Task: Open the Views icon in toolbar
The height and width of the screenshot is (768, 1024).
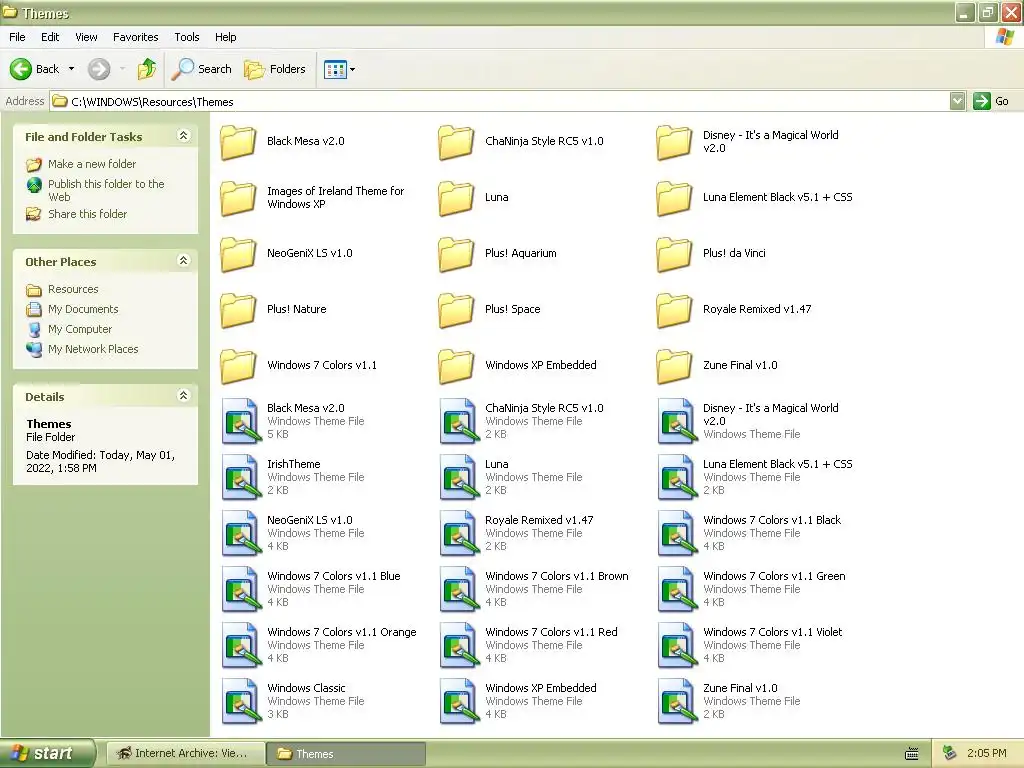Action: [335, 69]
